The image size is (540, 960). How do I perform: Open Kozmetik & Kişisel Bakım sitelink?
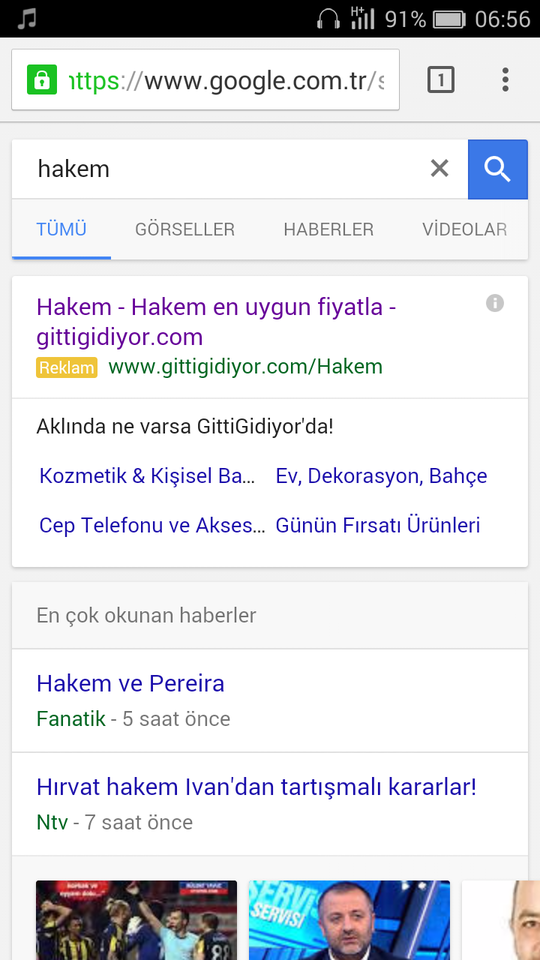(148, 476)
